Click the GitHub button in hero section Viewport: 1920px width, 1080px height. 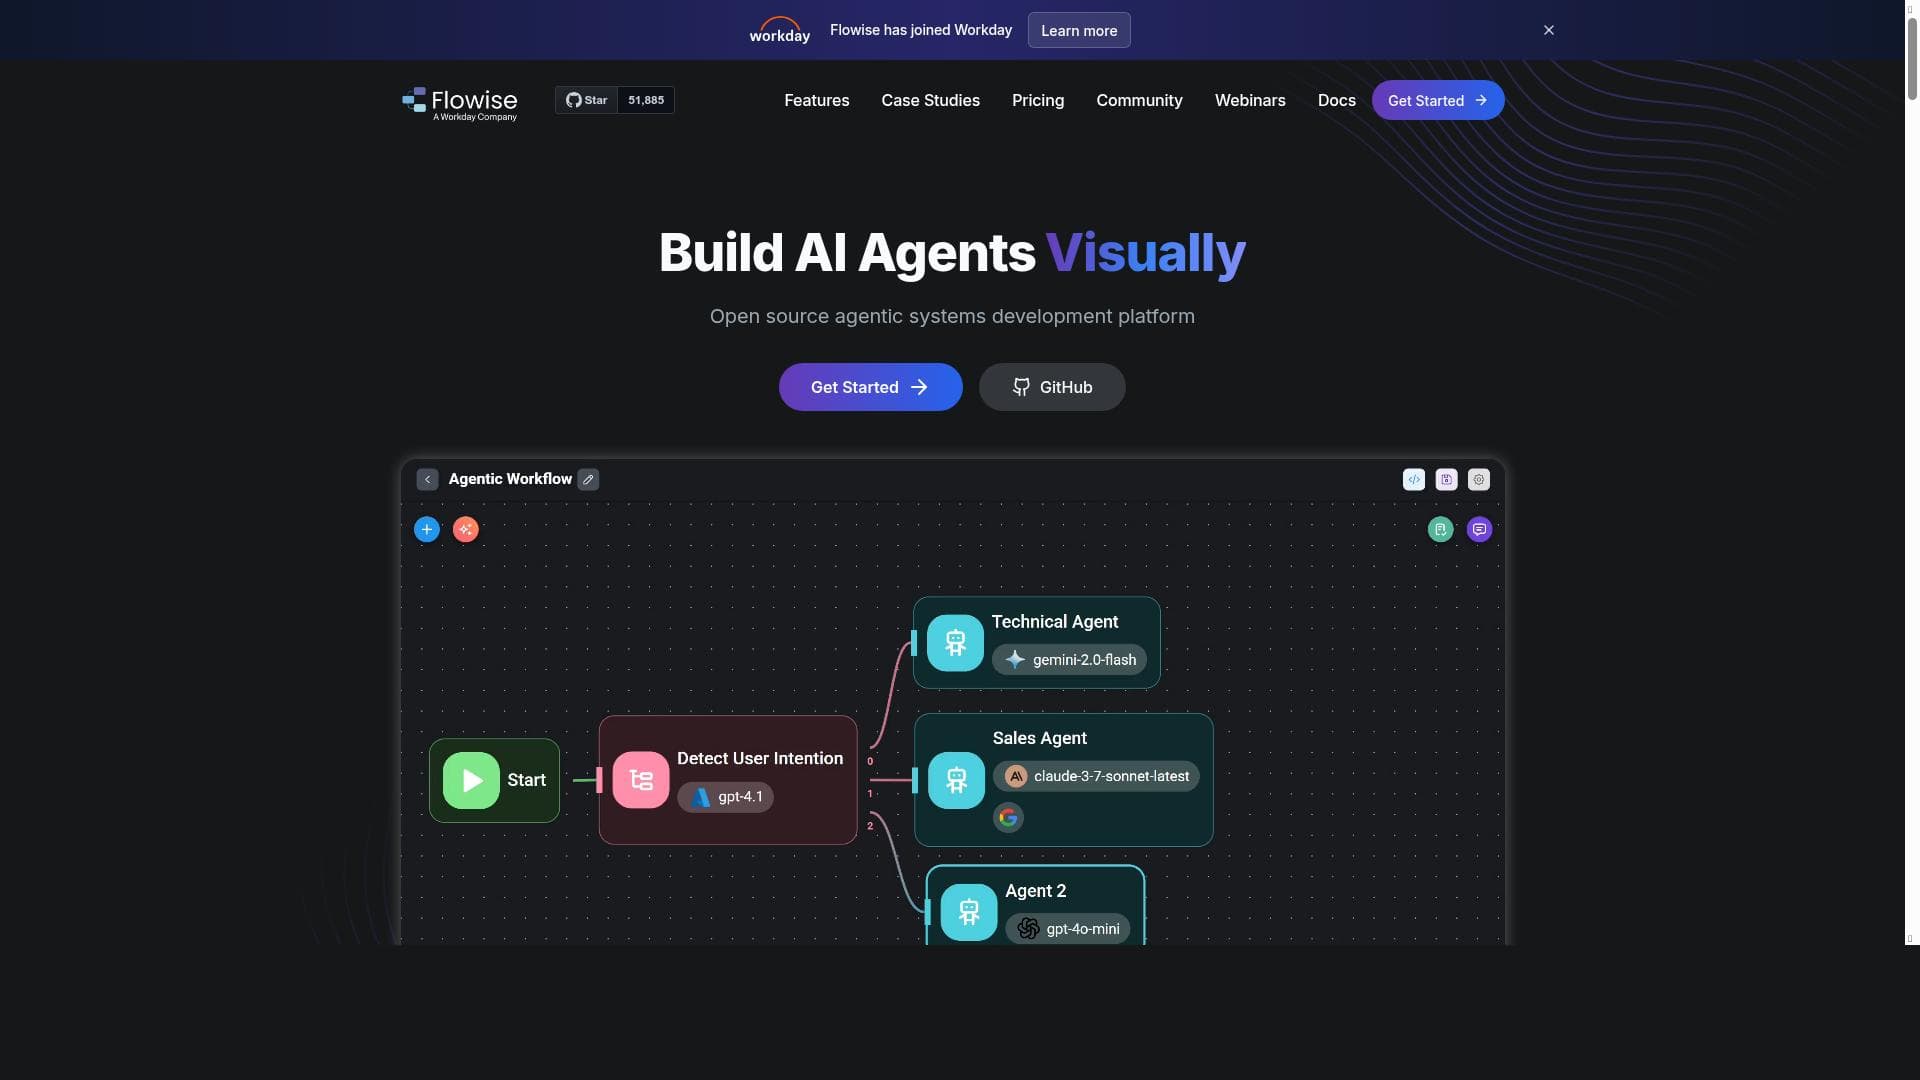[1052, 387]
